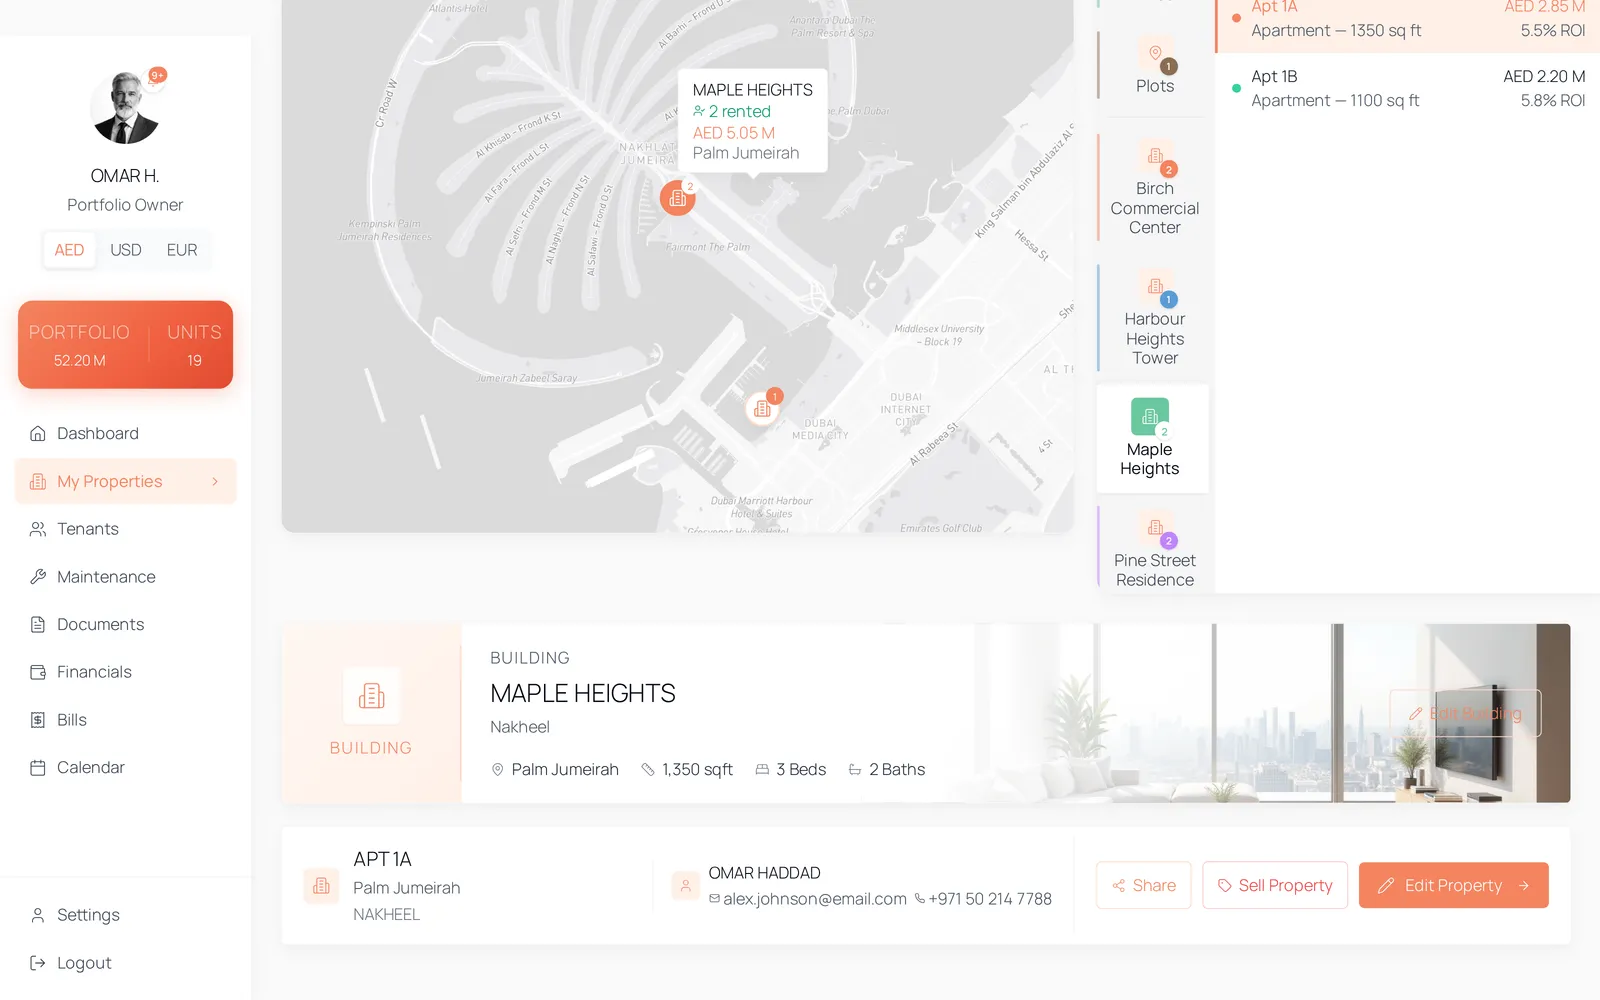
Task: Click the Apt 1A building icon
Action: coord(321,886)
